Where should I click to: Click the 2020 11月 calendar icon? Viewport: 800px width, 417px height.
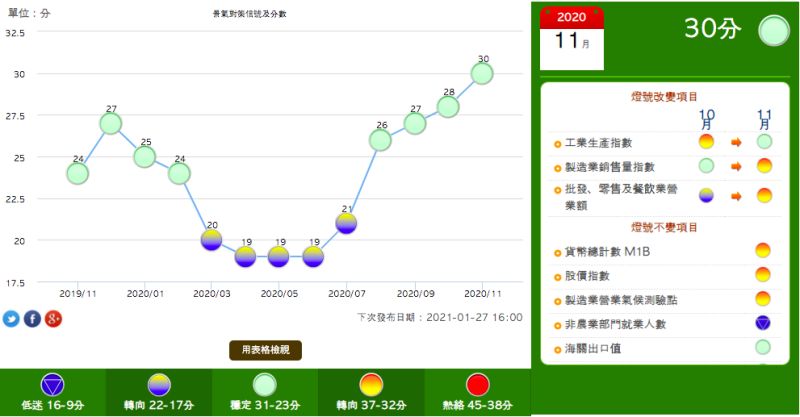click(572, 38)
